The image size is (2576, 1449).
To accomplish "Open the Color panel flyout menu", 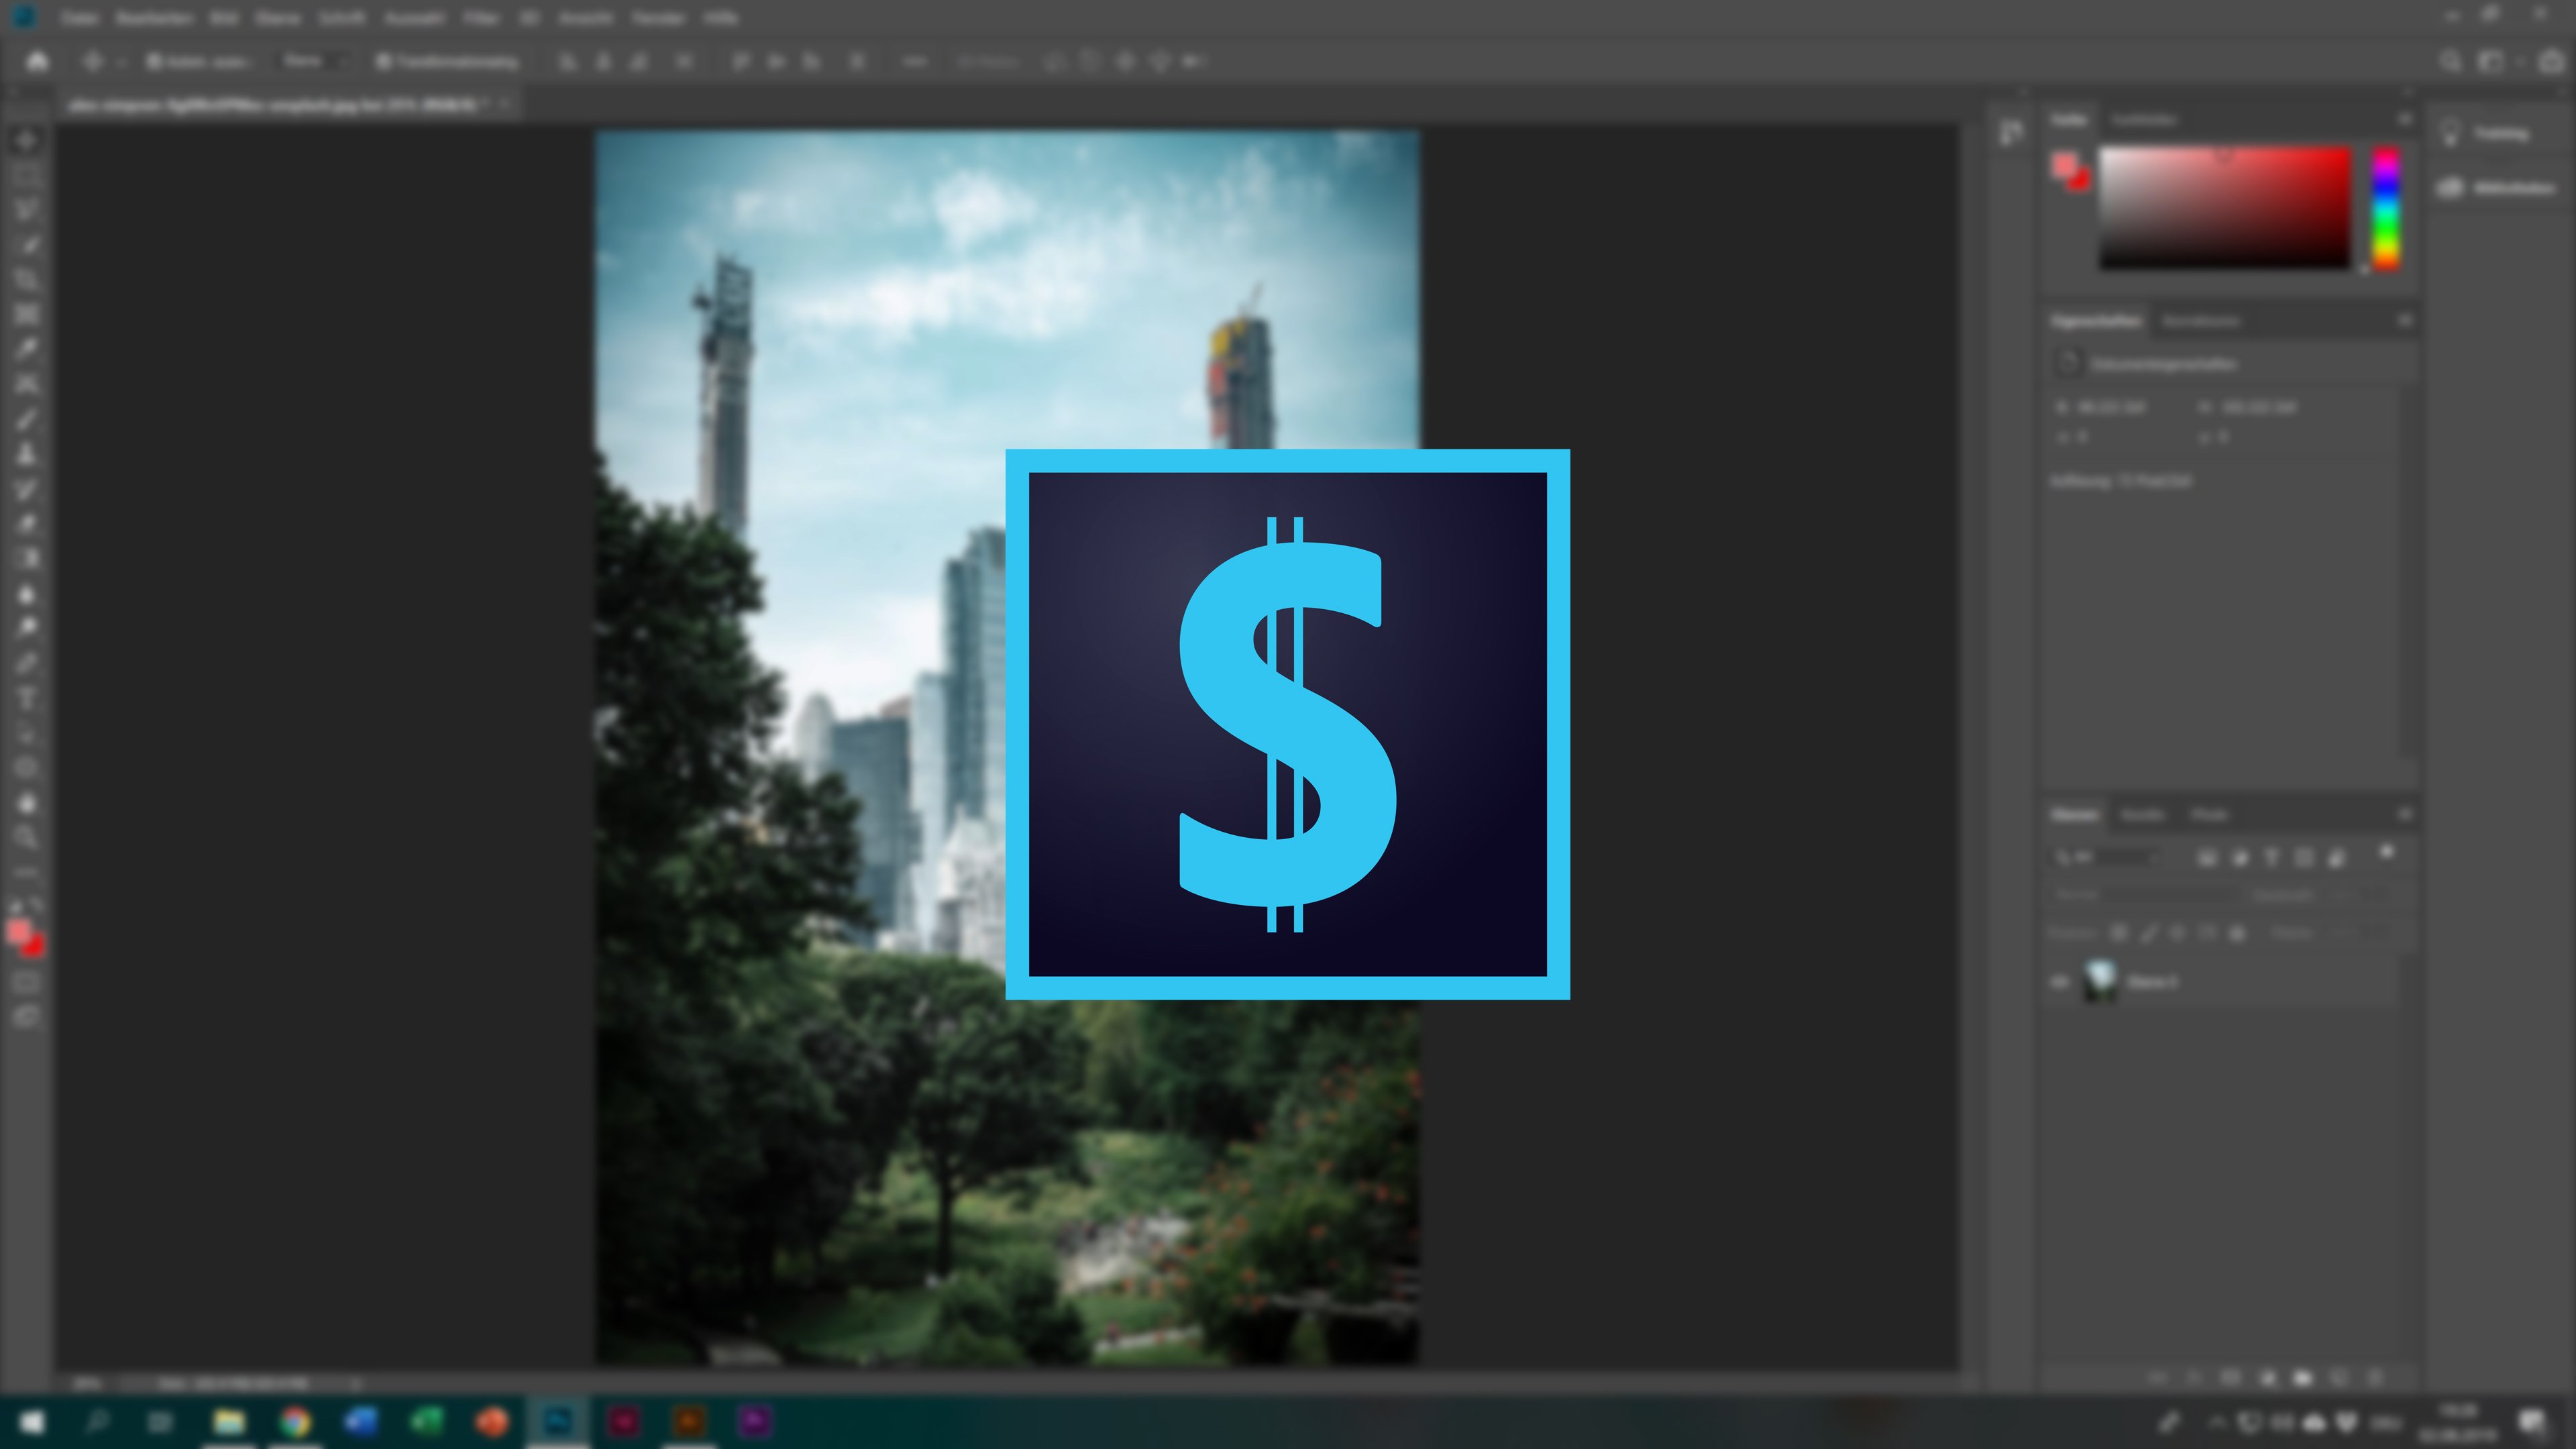I will click(x=2404, y=120).
